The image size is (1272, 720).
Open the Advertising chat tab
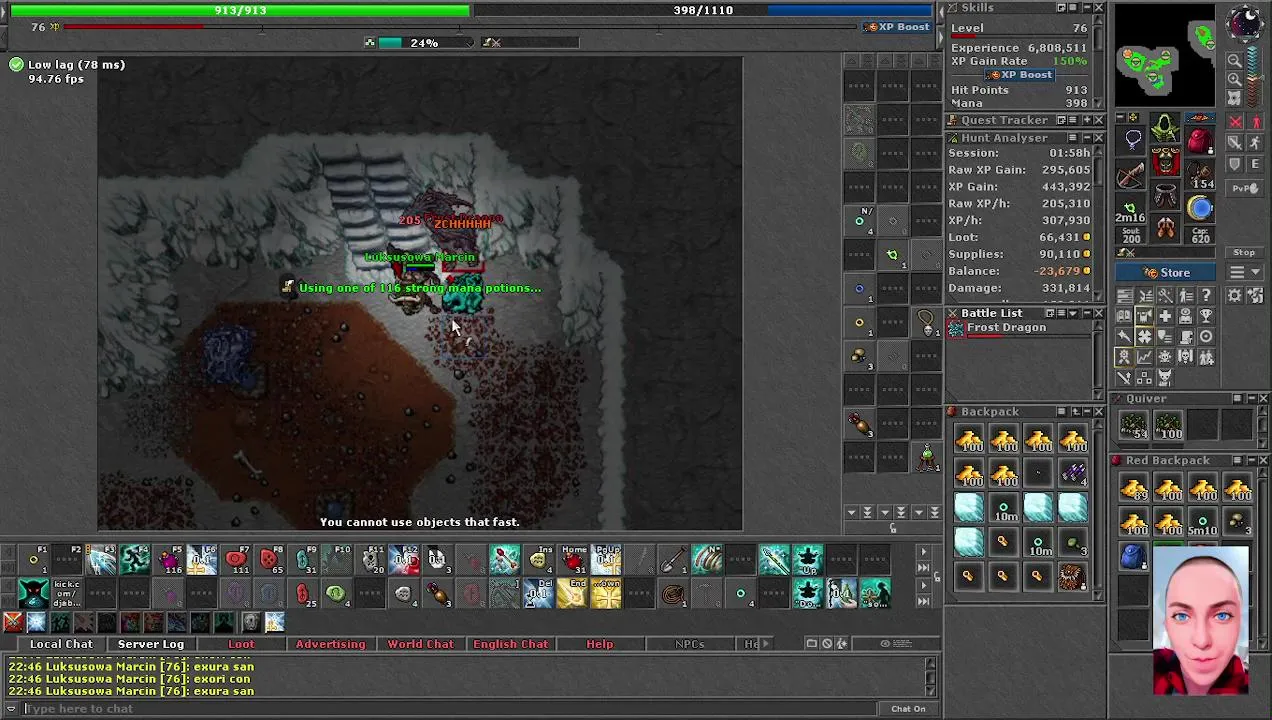point(330,644)
